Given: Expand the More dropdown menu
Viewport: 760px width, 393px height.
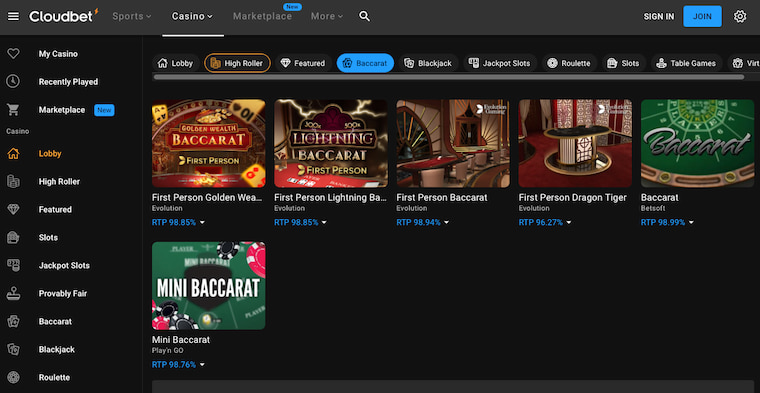Looking at the screenshot, I should click(x=327, y=16).
